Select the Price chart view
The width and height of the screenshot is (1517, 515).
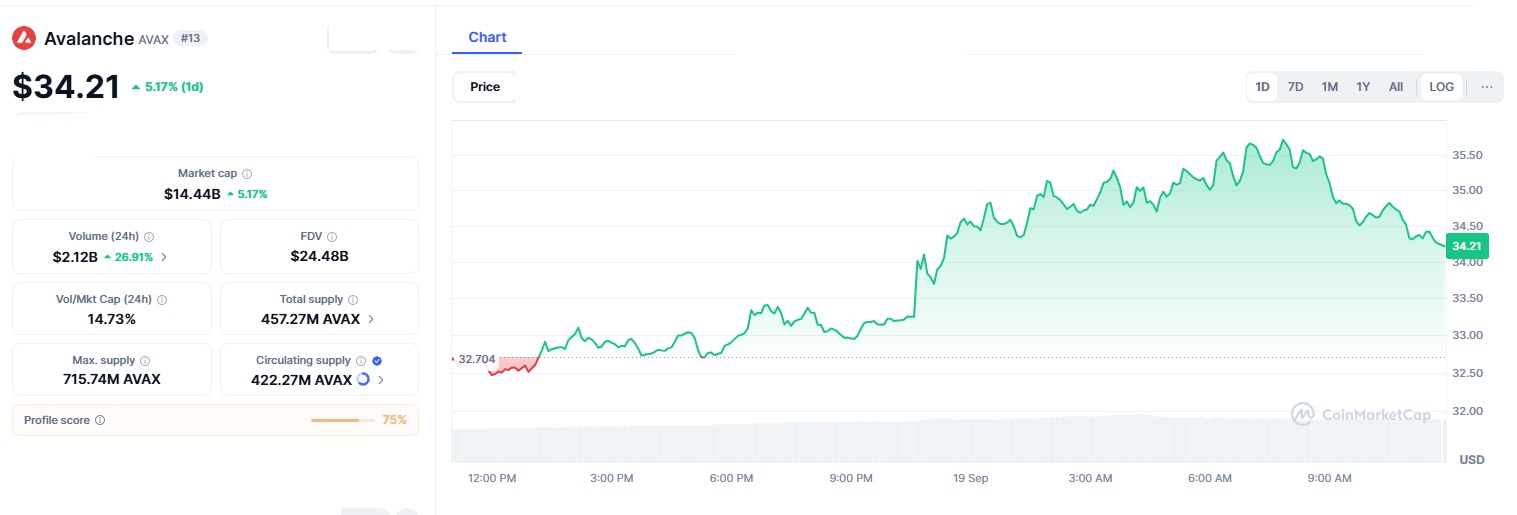click(x=485, y=87)
